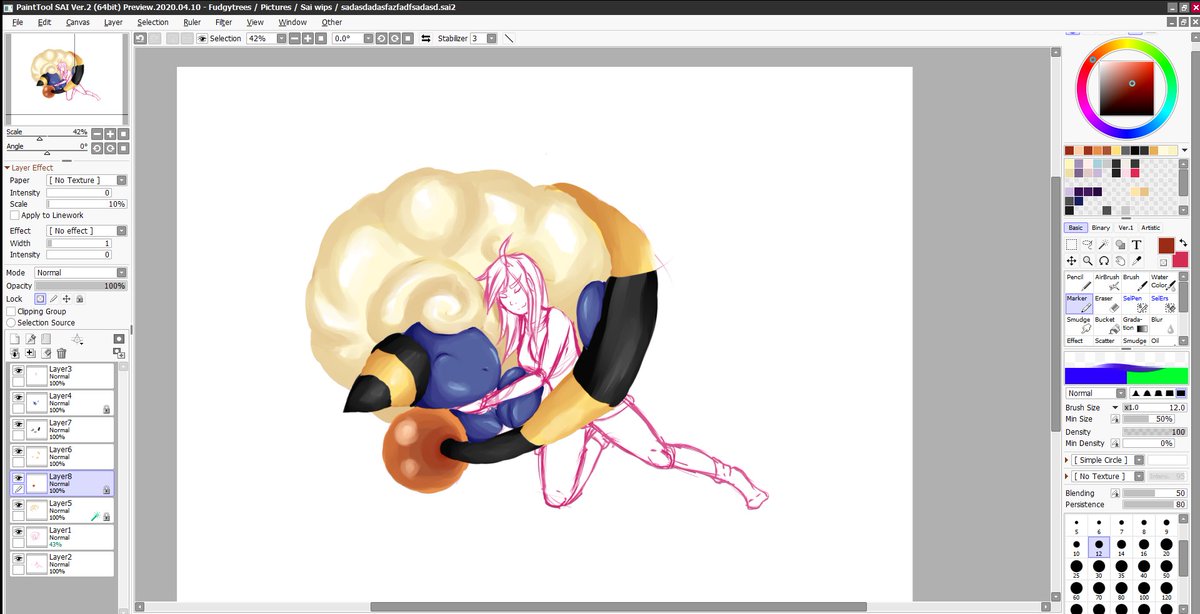Select Layer5 in the layer list

pos(62,510)
